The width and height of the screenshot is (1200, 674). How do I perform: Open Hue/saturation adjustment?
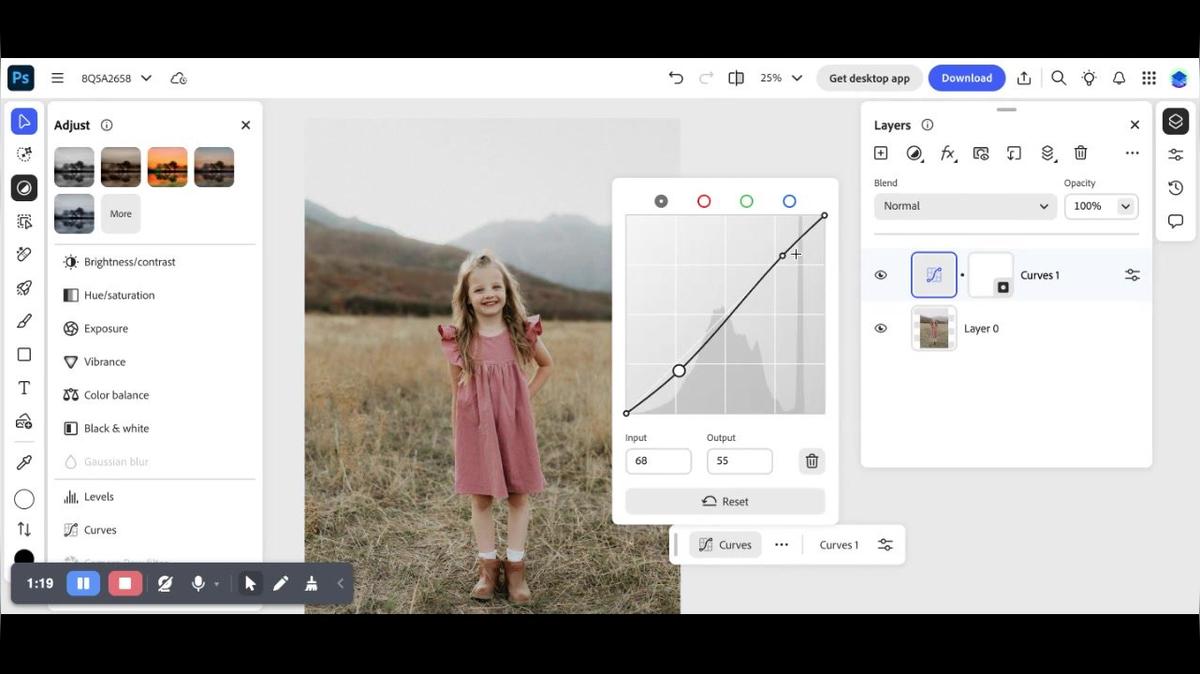tap(119, 295)
